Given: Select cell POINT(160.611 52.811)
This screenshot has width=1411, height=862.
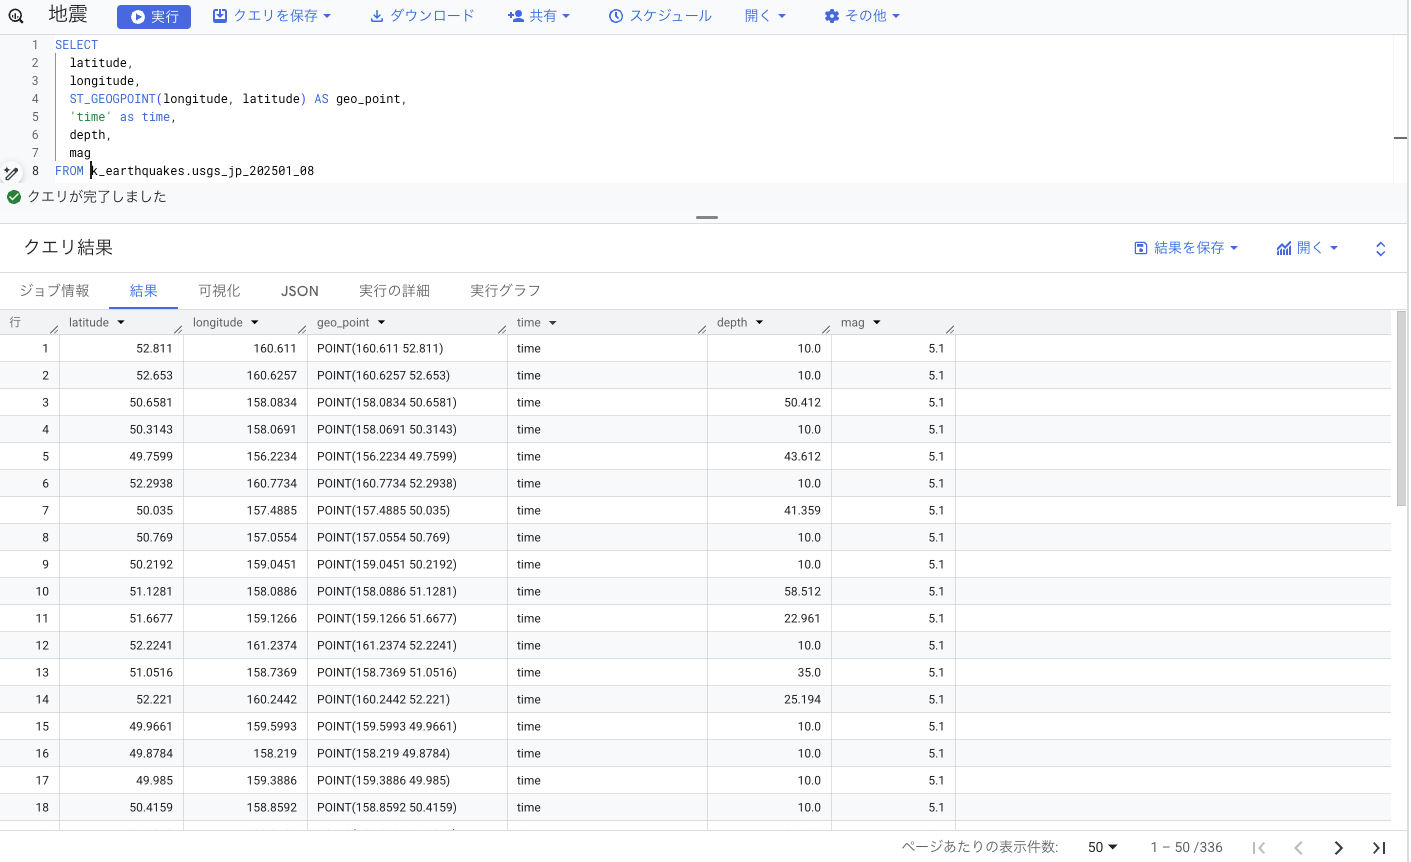Looking at the screenshot, I should tap(408, 349).
